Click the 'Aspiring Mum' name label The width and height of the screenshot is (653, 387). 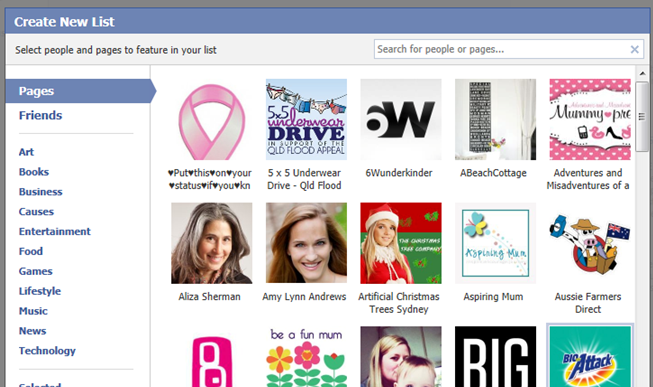493,297
